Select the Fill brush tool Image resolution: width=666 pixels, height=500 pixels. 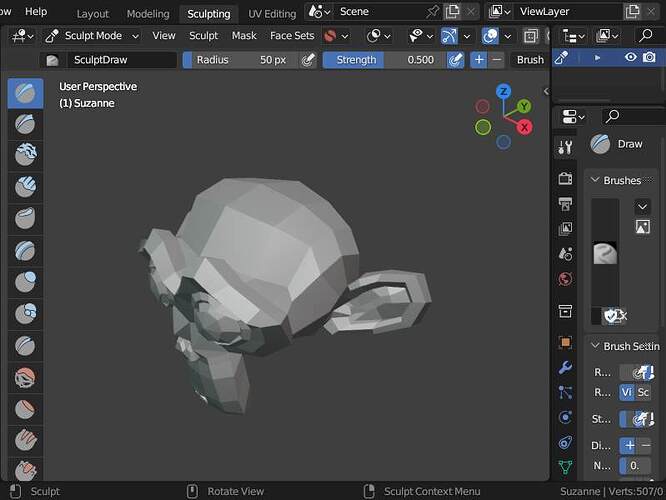(x=25, y=441)
